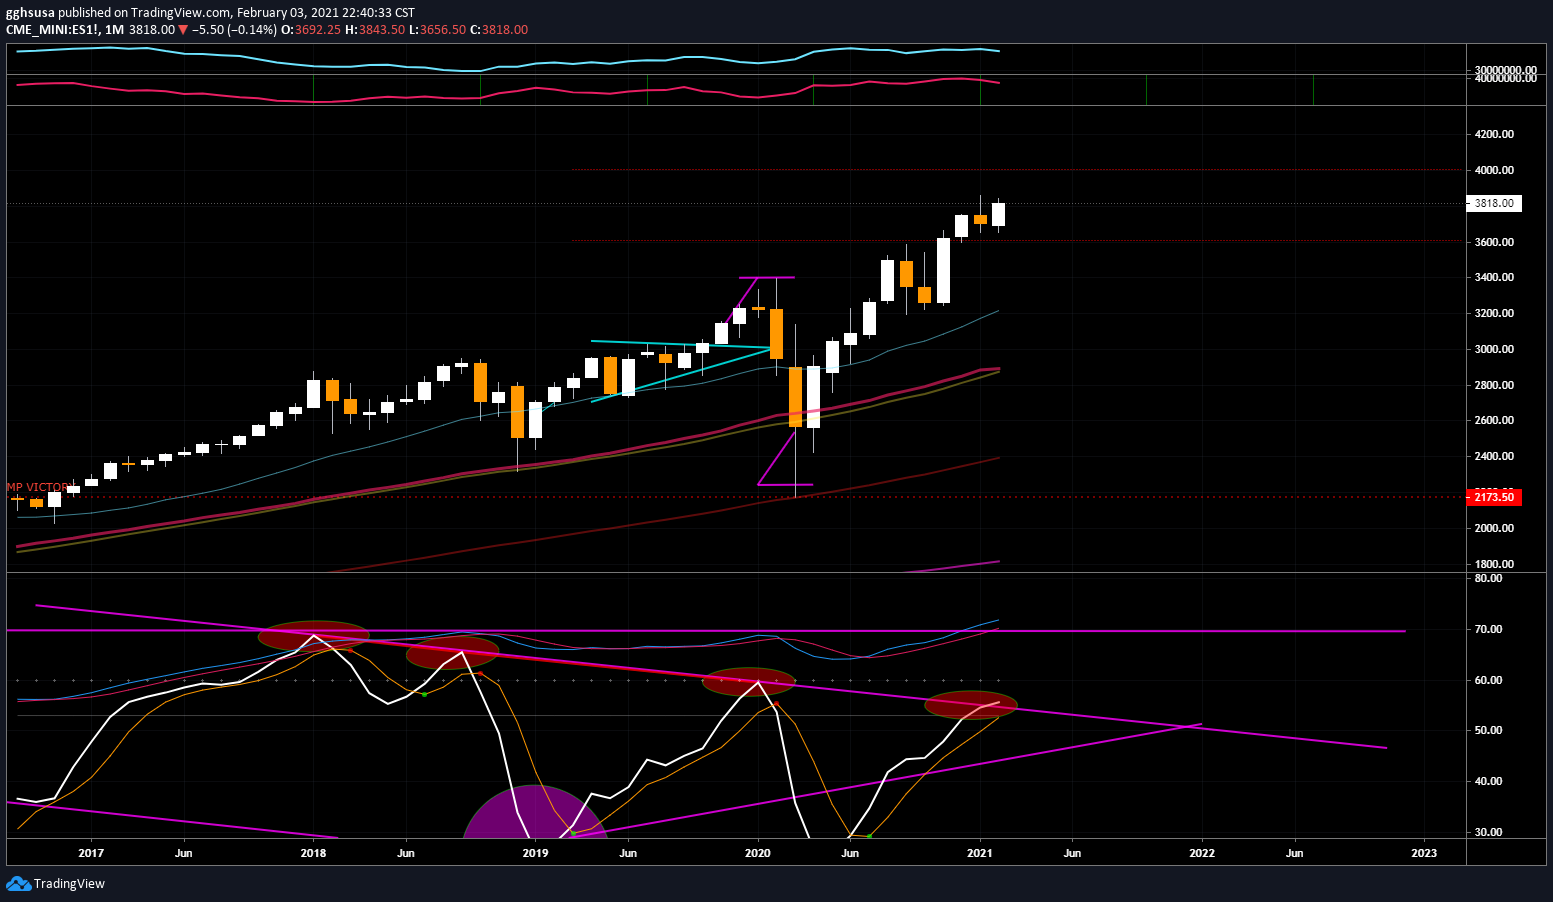Click the 50.00 oscillator axis label

(1488, 730)
